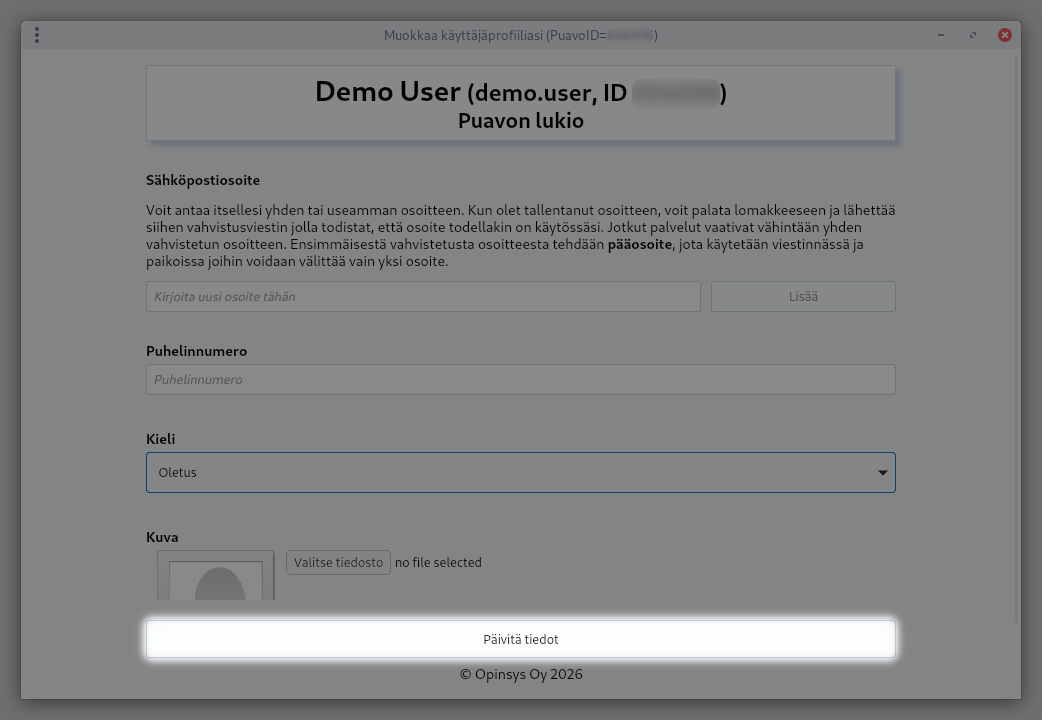Click the Kuva section label
The height and width of the screenshot is (720, 1042).
pyautogui.click(x=162, y=538)
